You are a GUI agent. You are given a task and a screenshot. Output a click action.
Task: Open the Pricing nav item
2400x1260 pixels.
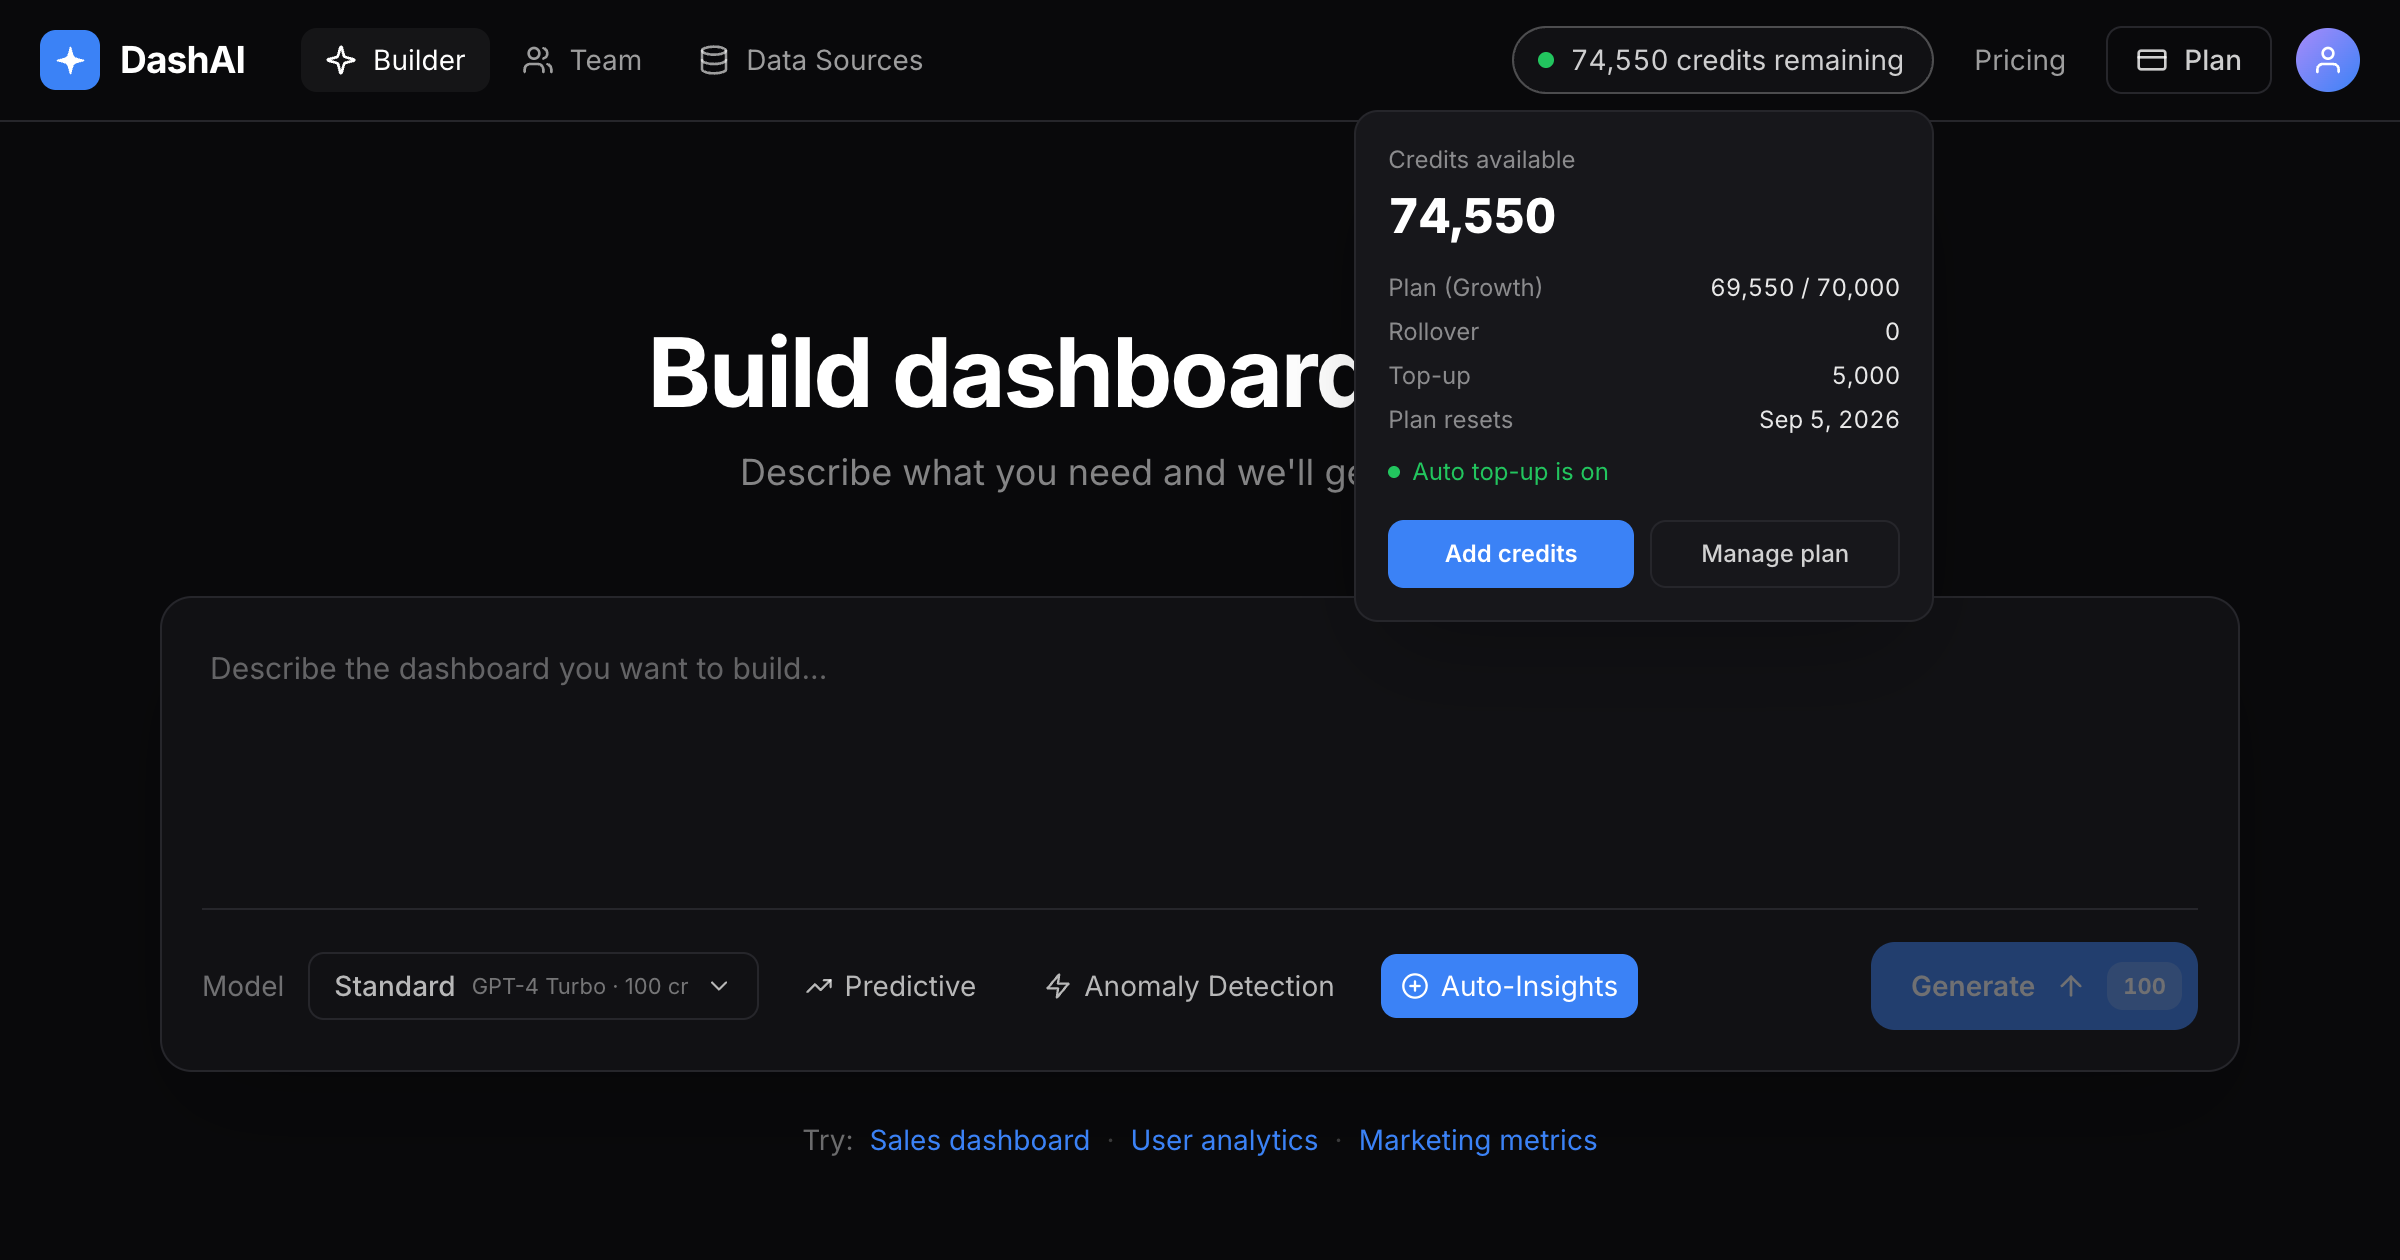pyautogui.click(x=2019, y=60)
